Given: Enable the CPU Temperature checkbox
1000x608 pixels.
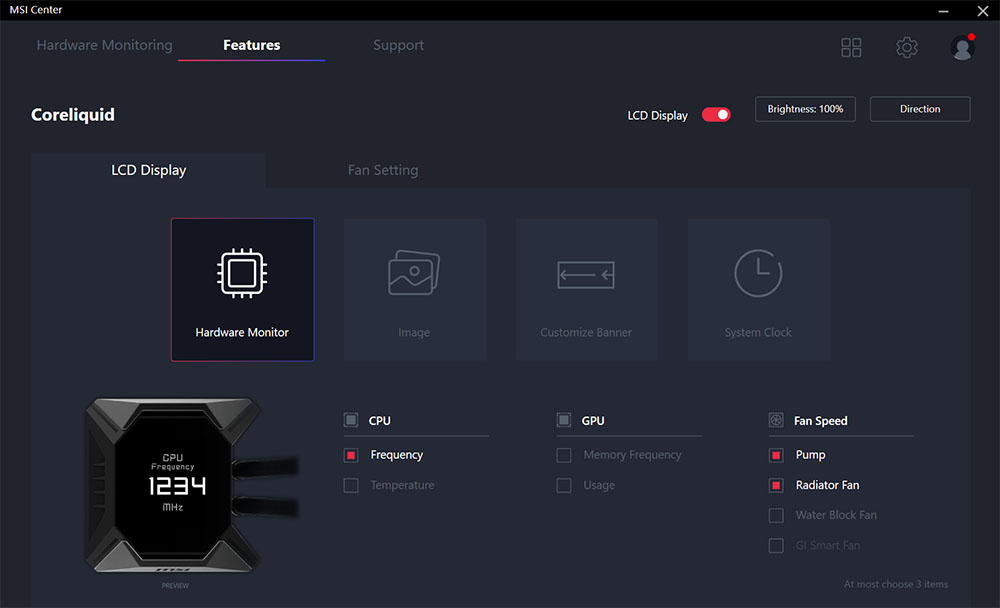Looking at the screenshot, I should pyautogui.click(x=351, y=486).
